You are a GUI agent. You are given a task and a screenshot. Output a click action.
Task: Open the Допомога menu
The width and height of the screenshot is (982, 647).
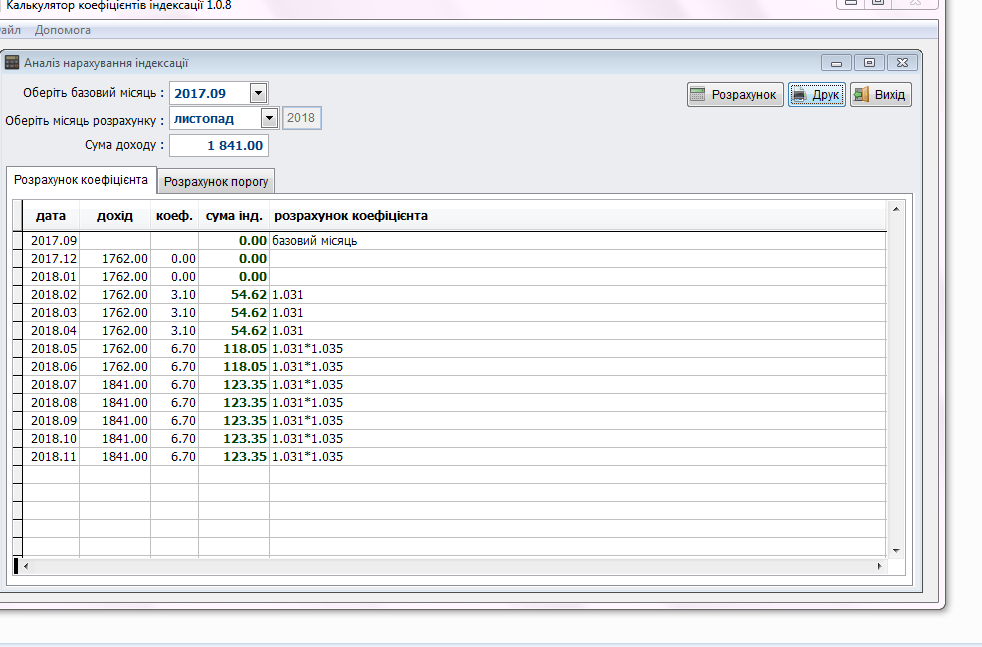pos(63,30)
